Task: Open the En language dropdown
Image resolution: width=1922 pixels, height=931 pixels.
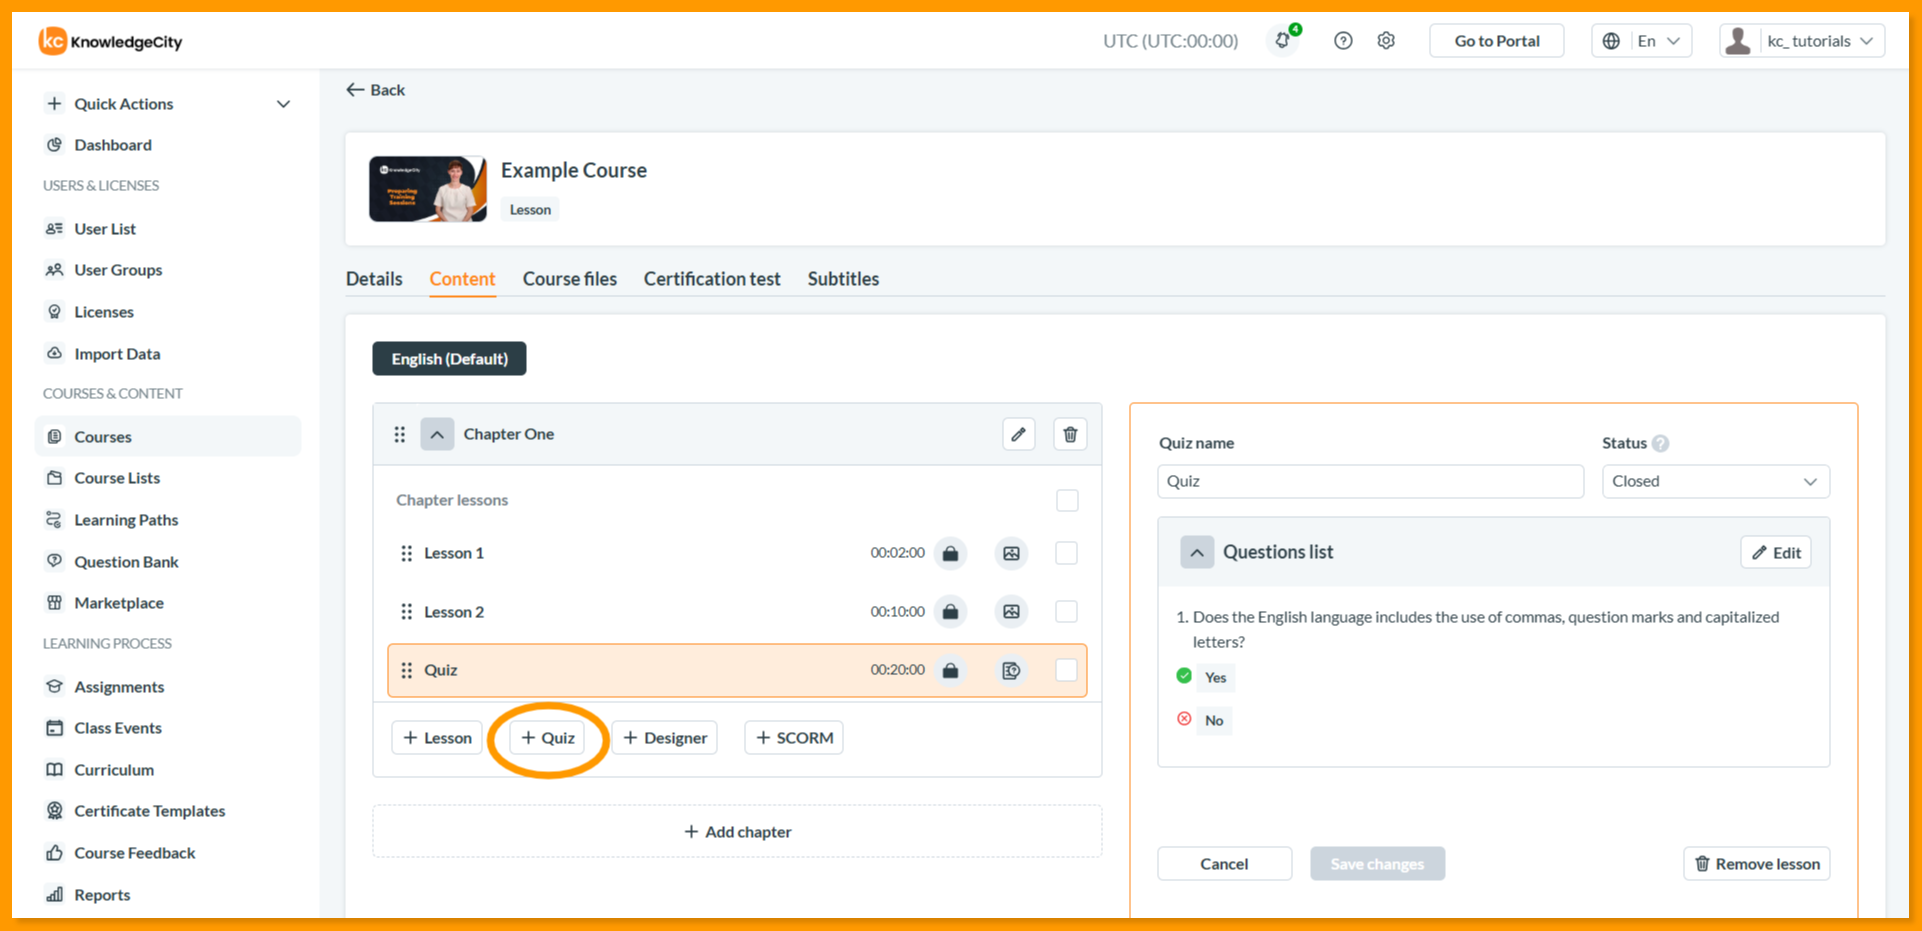Action: pyautogui.click(x=1641, y=41)
